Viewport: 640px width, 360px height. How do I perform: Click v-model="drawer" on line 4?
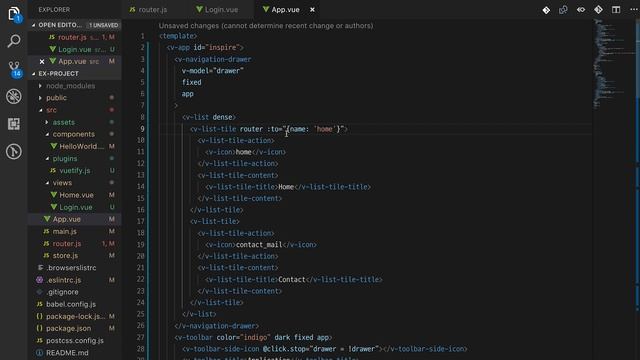pyautogui.click(x=213, y=71)
